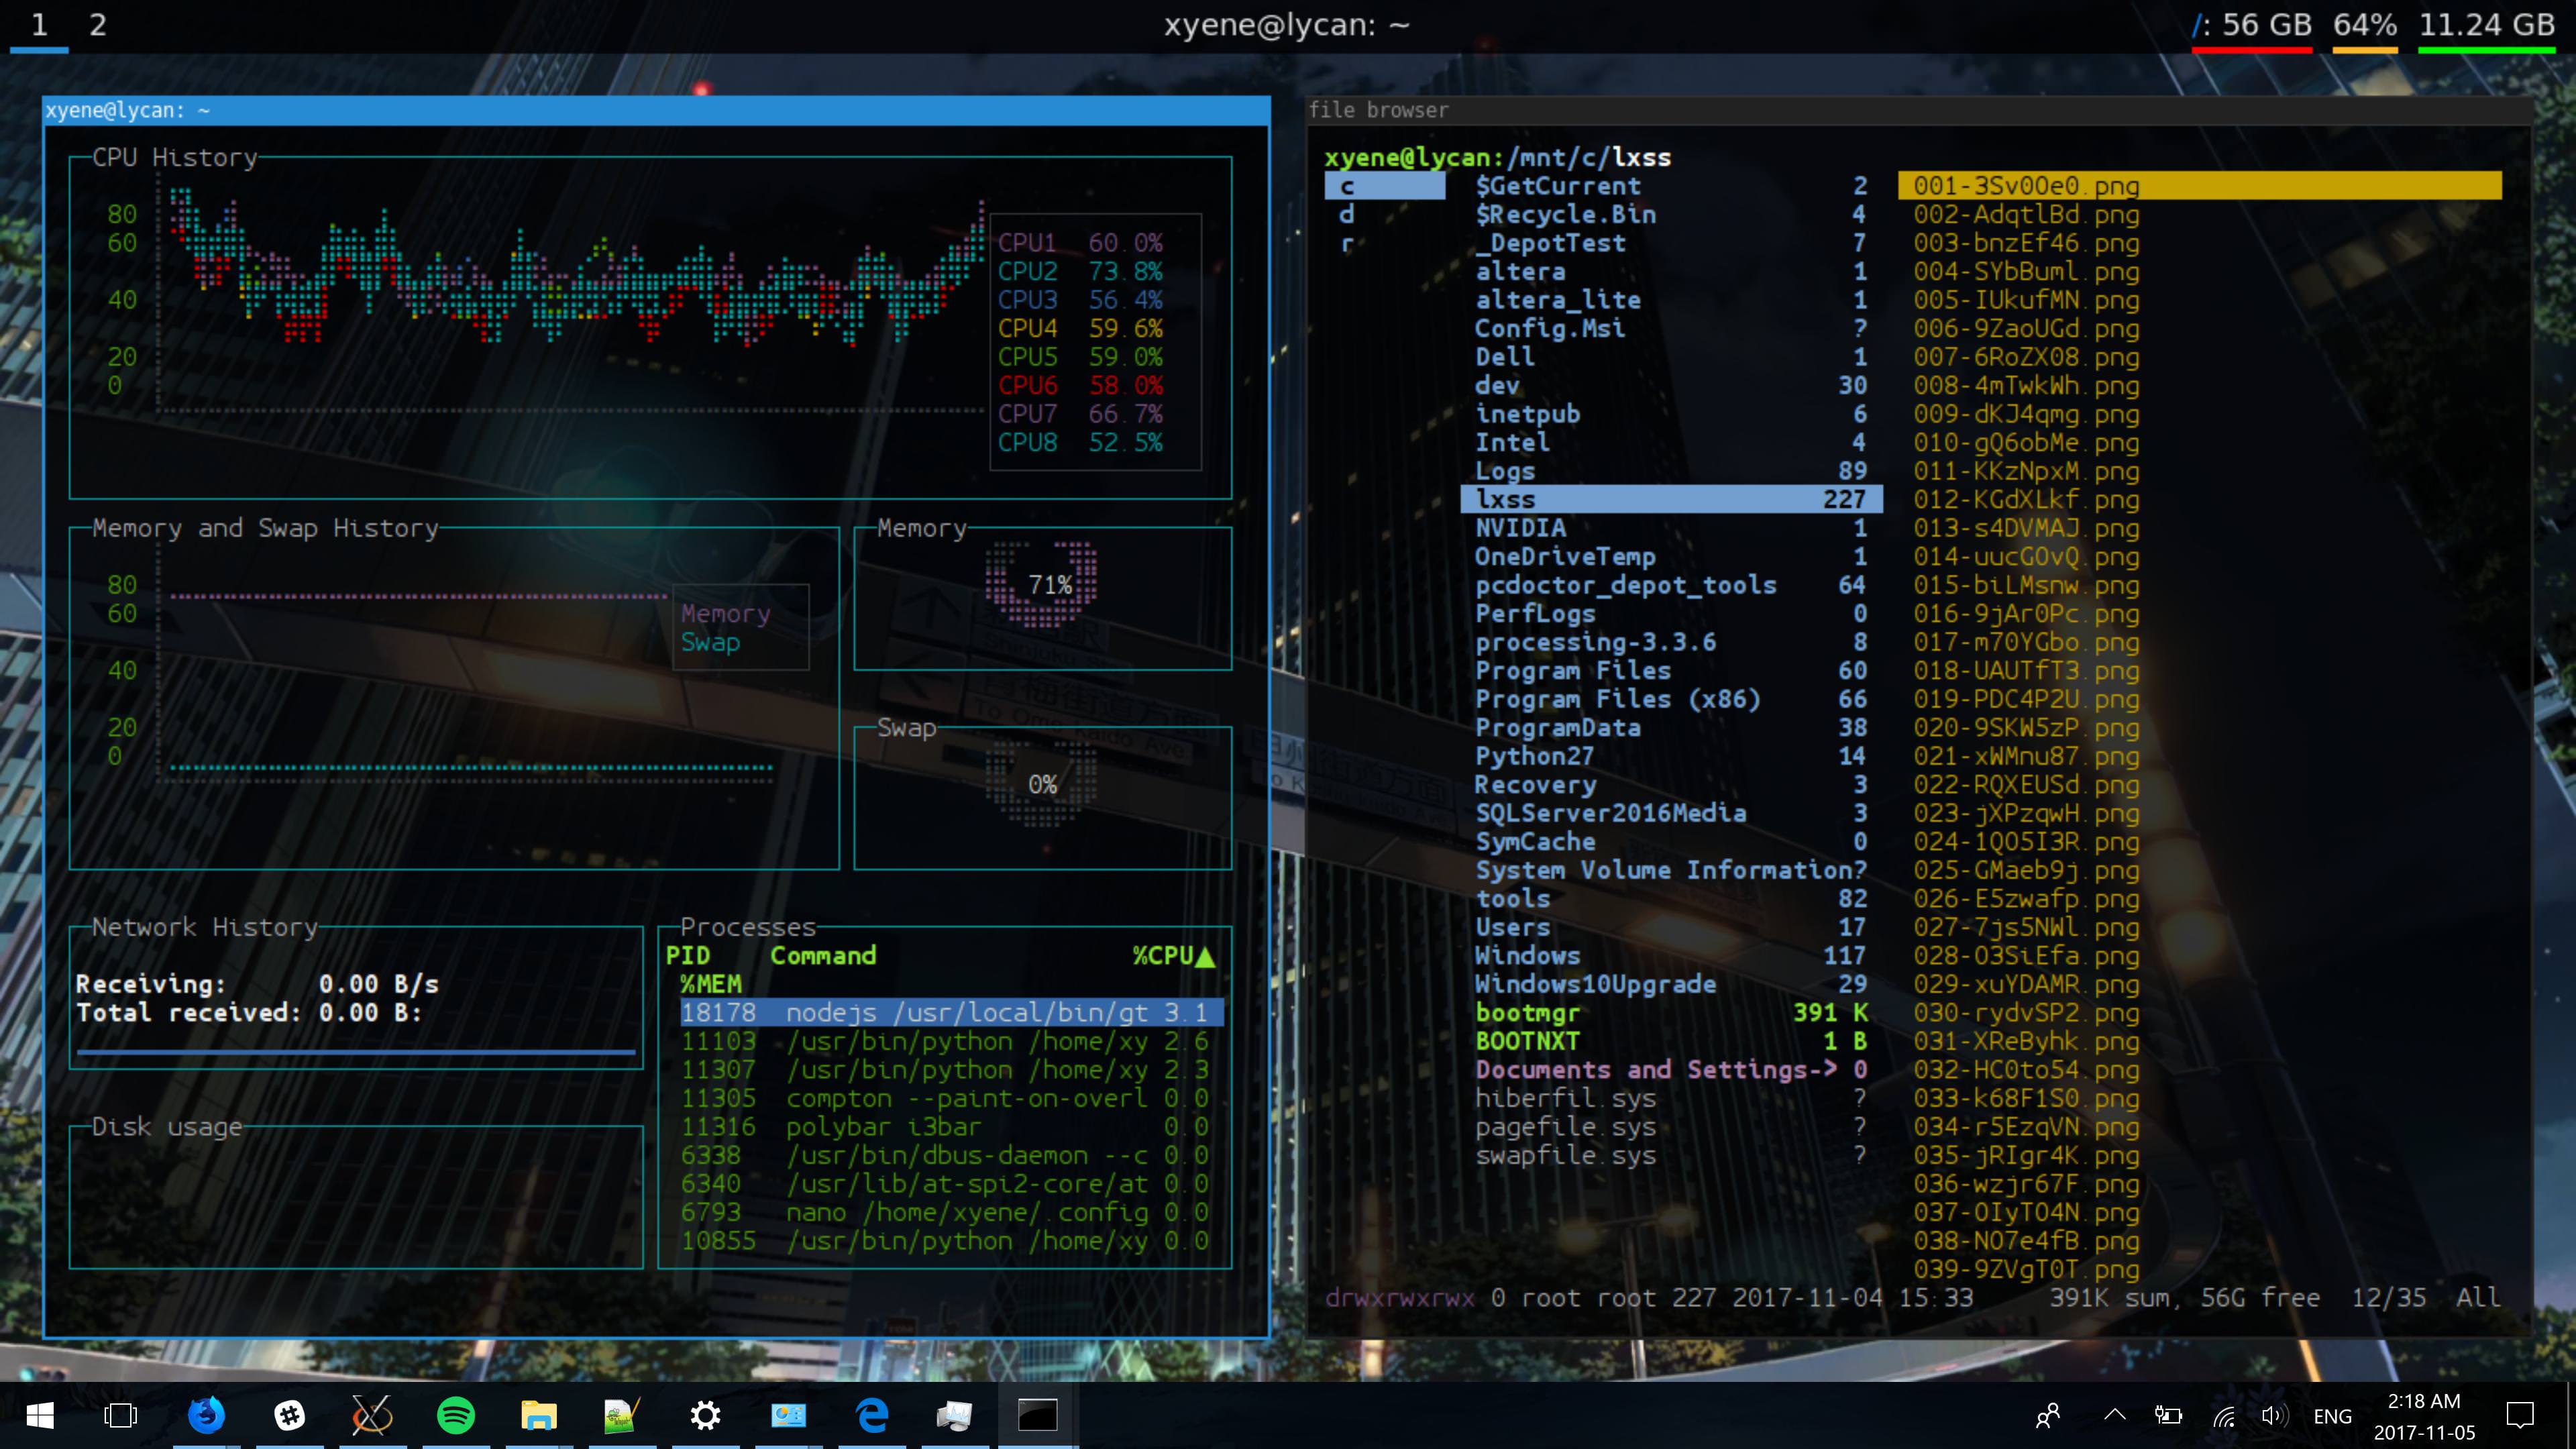Switch to workspace 2 in polybar
This screenshot has width=2576, height=1449.
pyautogui.click(x=97, y=25)
